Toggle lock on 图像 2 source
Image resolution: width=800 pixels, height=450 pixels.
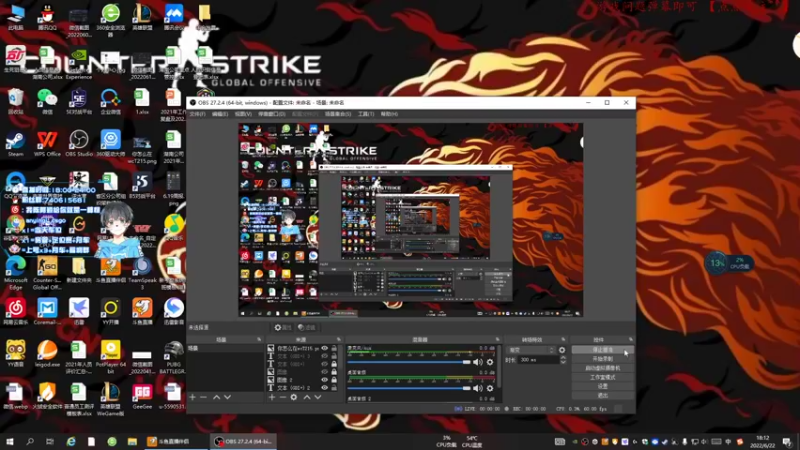(x=334, y=380)
